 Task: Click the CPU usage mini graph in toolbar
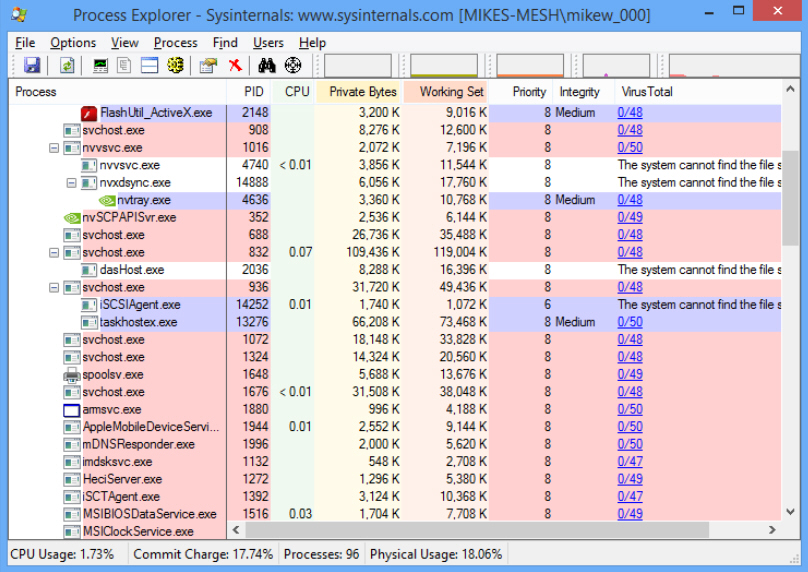pyautogui.click(x=357, y=65)
